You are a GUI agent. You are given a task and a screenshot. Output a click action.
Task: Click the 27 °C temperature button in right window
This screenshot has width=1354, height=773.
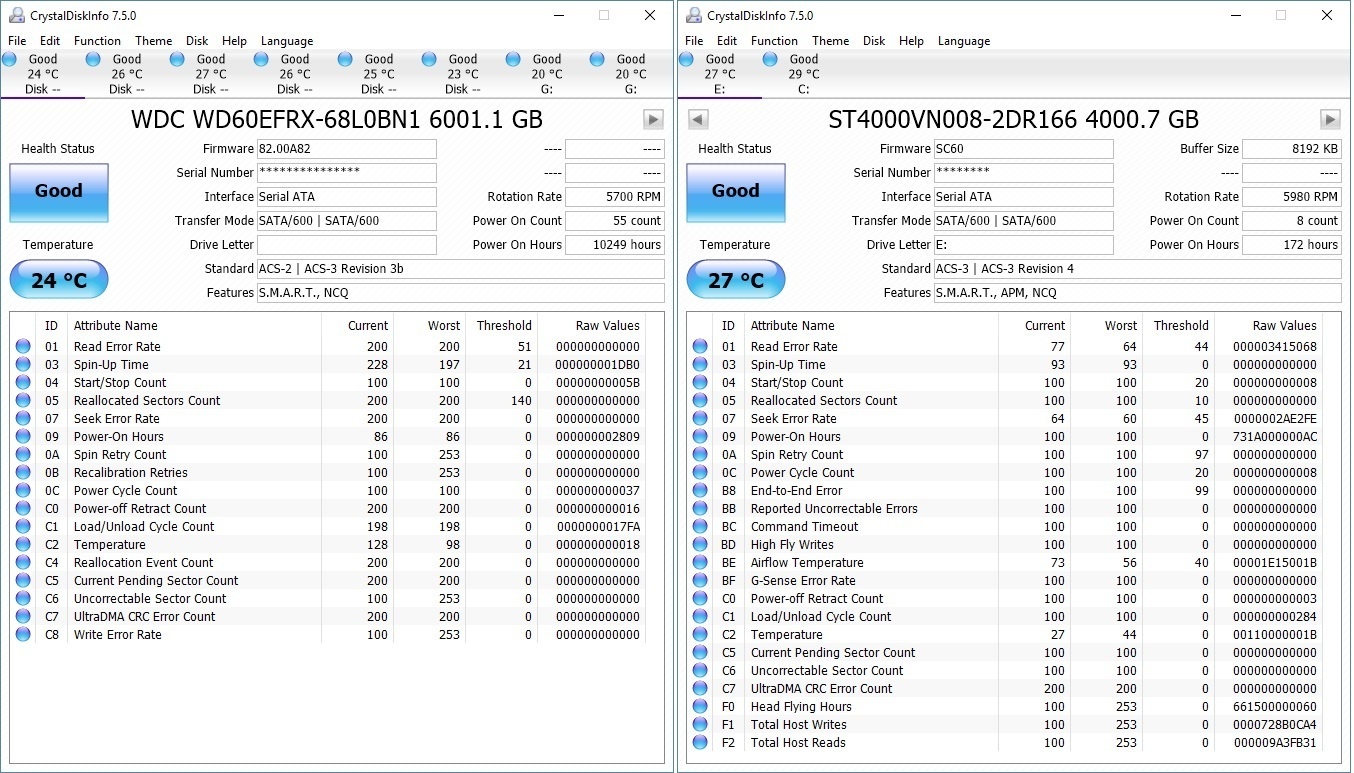coord(736,280)
